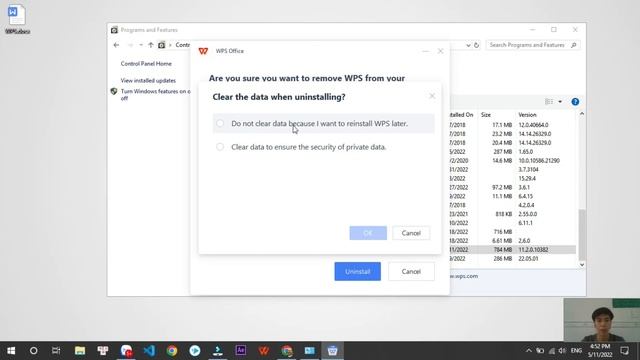Screen dimensions: 640x360
Task: Go up one level in Control Panel
Action: pos(151,45)
